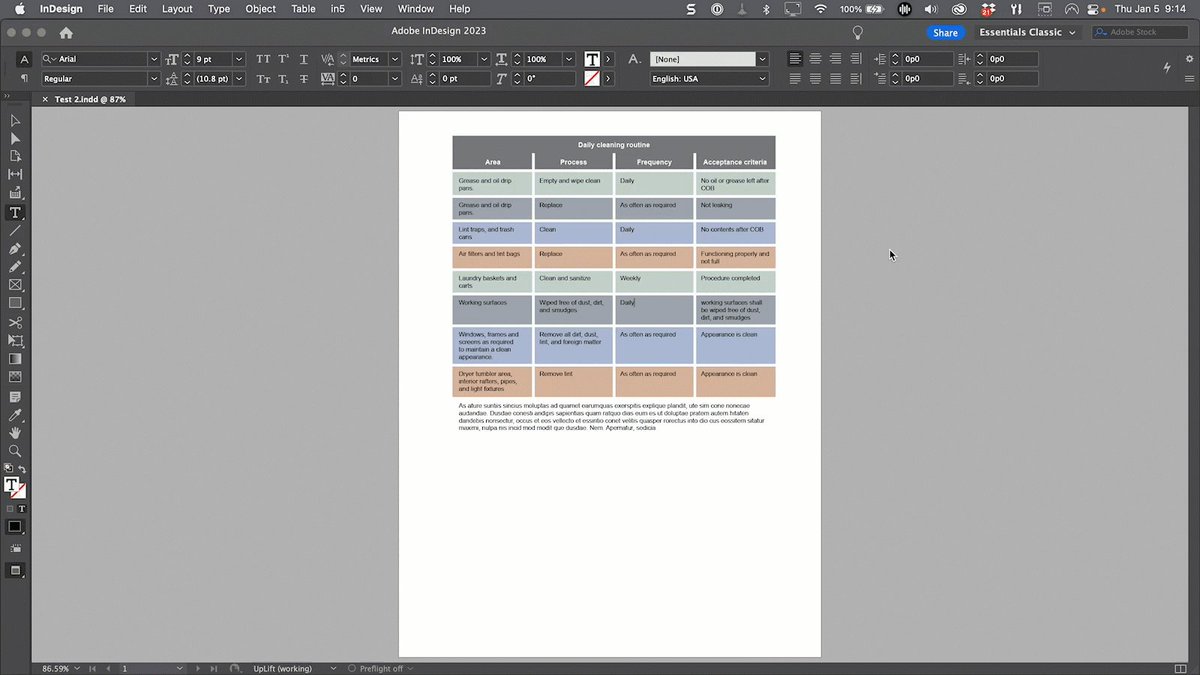Open the Table menu
1200x675 pixels.
point(303,9)
